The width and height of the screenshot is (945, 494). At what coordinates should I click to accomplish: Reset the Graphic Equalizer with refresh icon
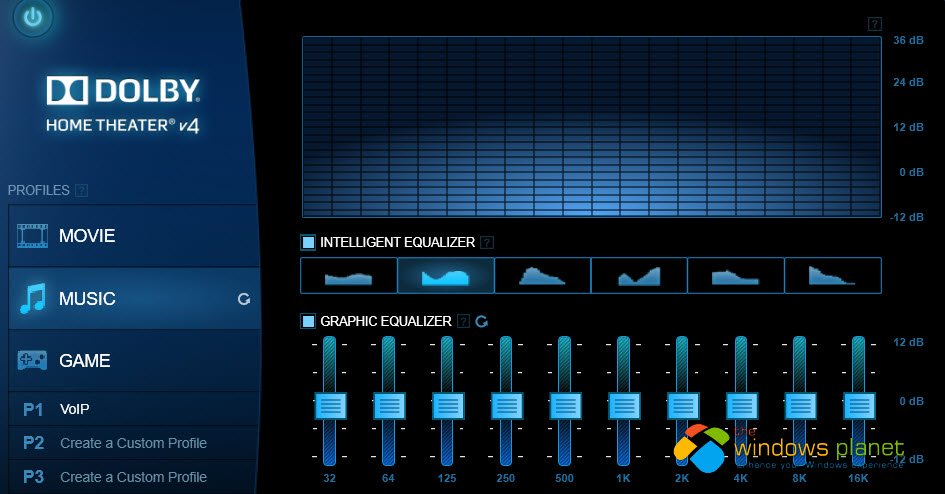click(x=482, y=322)
